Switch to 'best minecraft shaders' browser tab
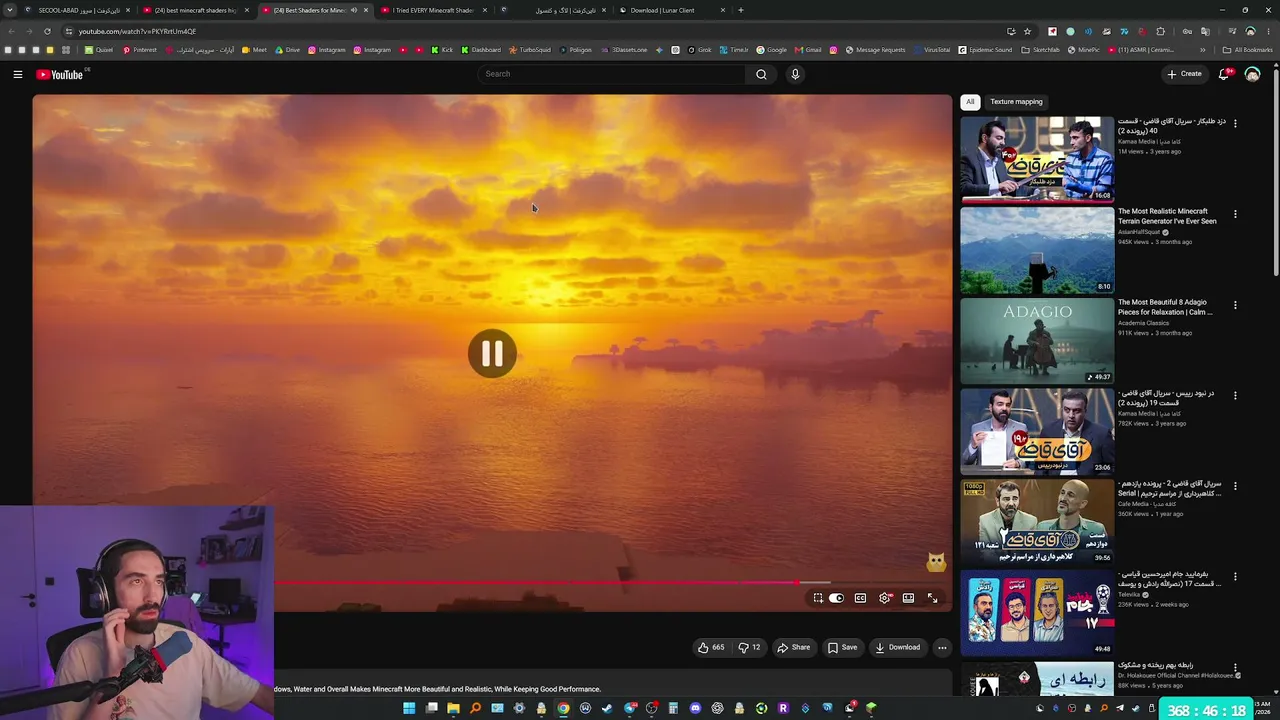1280x720 pixels. tap(196, 10)
